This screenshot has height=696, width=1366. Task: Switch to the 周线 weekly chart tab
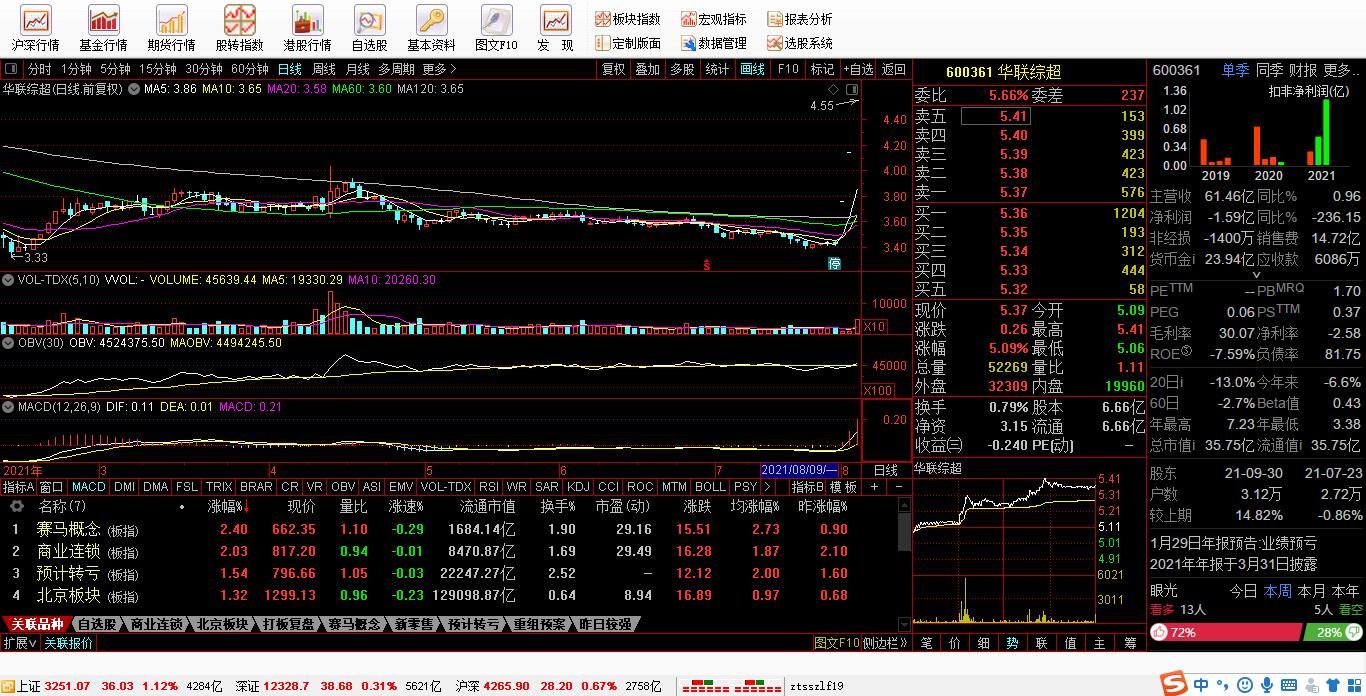(x=324, y=69)
